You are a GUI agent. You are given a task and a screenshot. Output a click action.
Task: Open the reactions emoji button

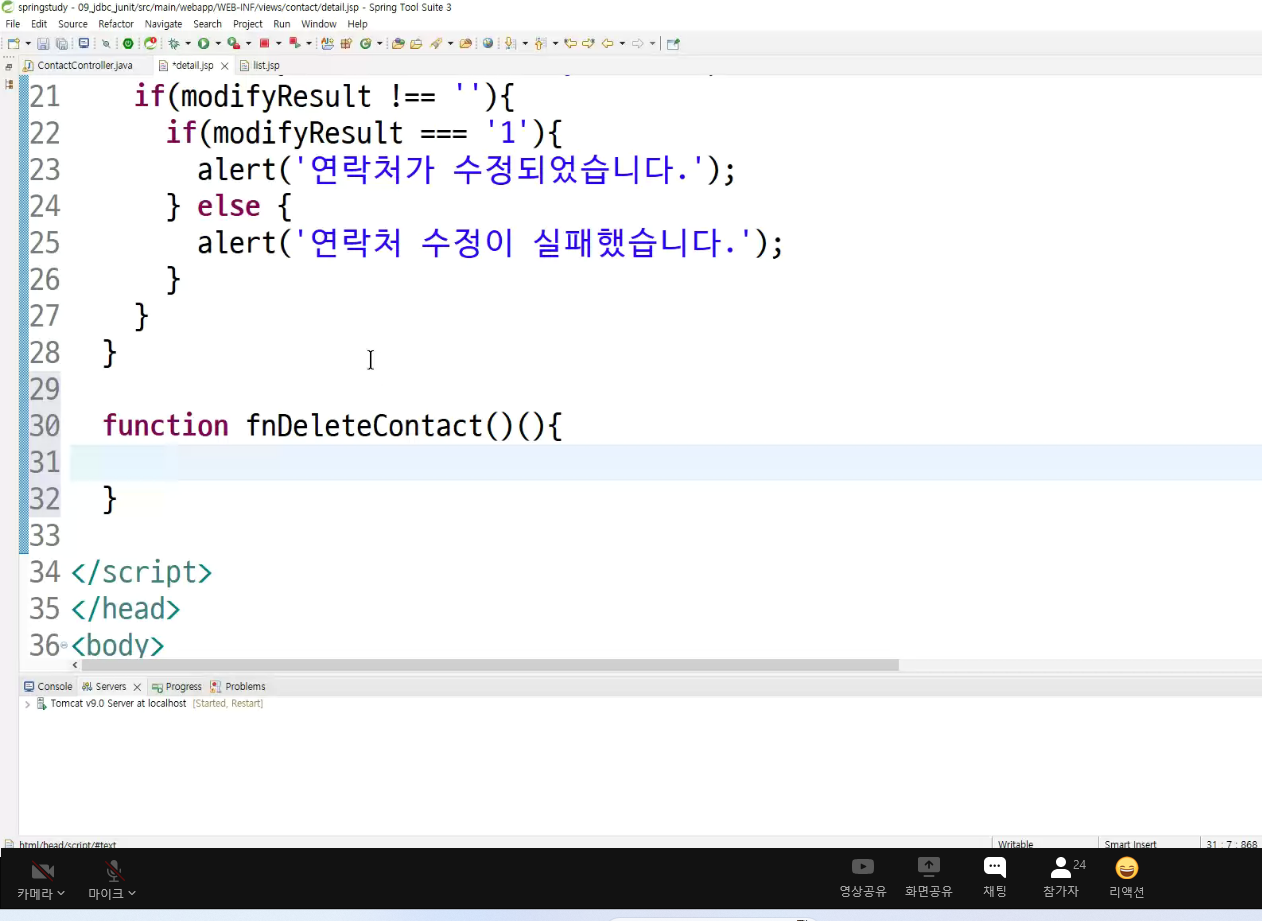tap(1126, 877)
